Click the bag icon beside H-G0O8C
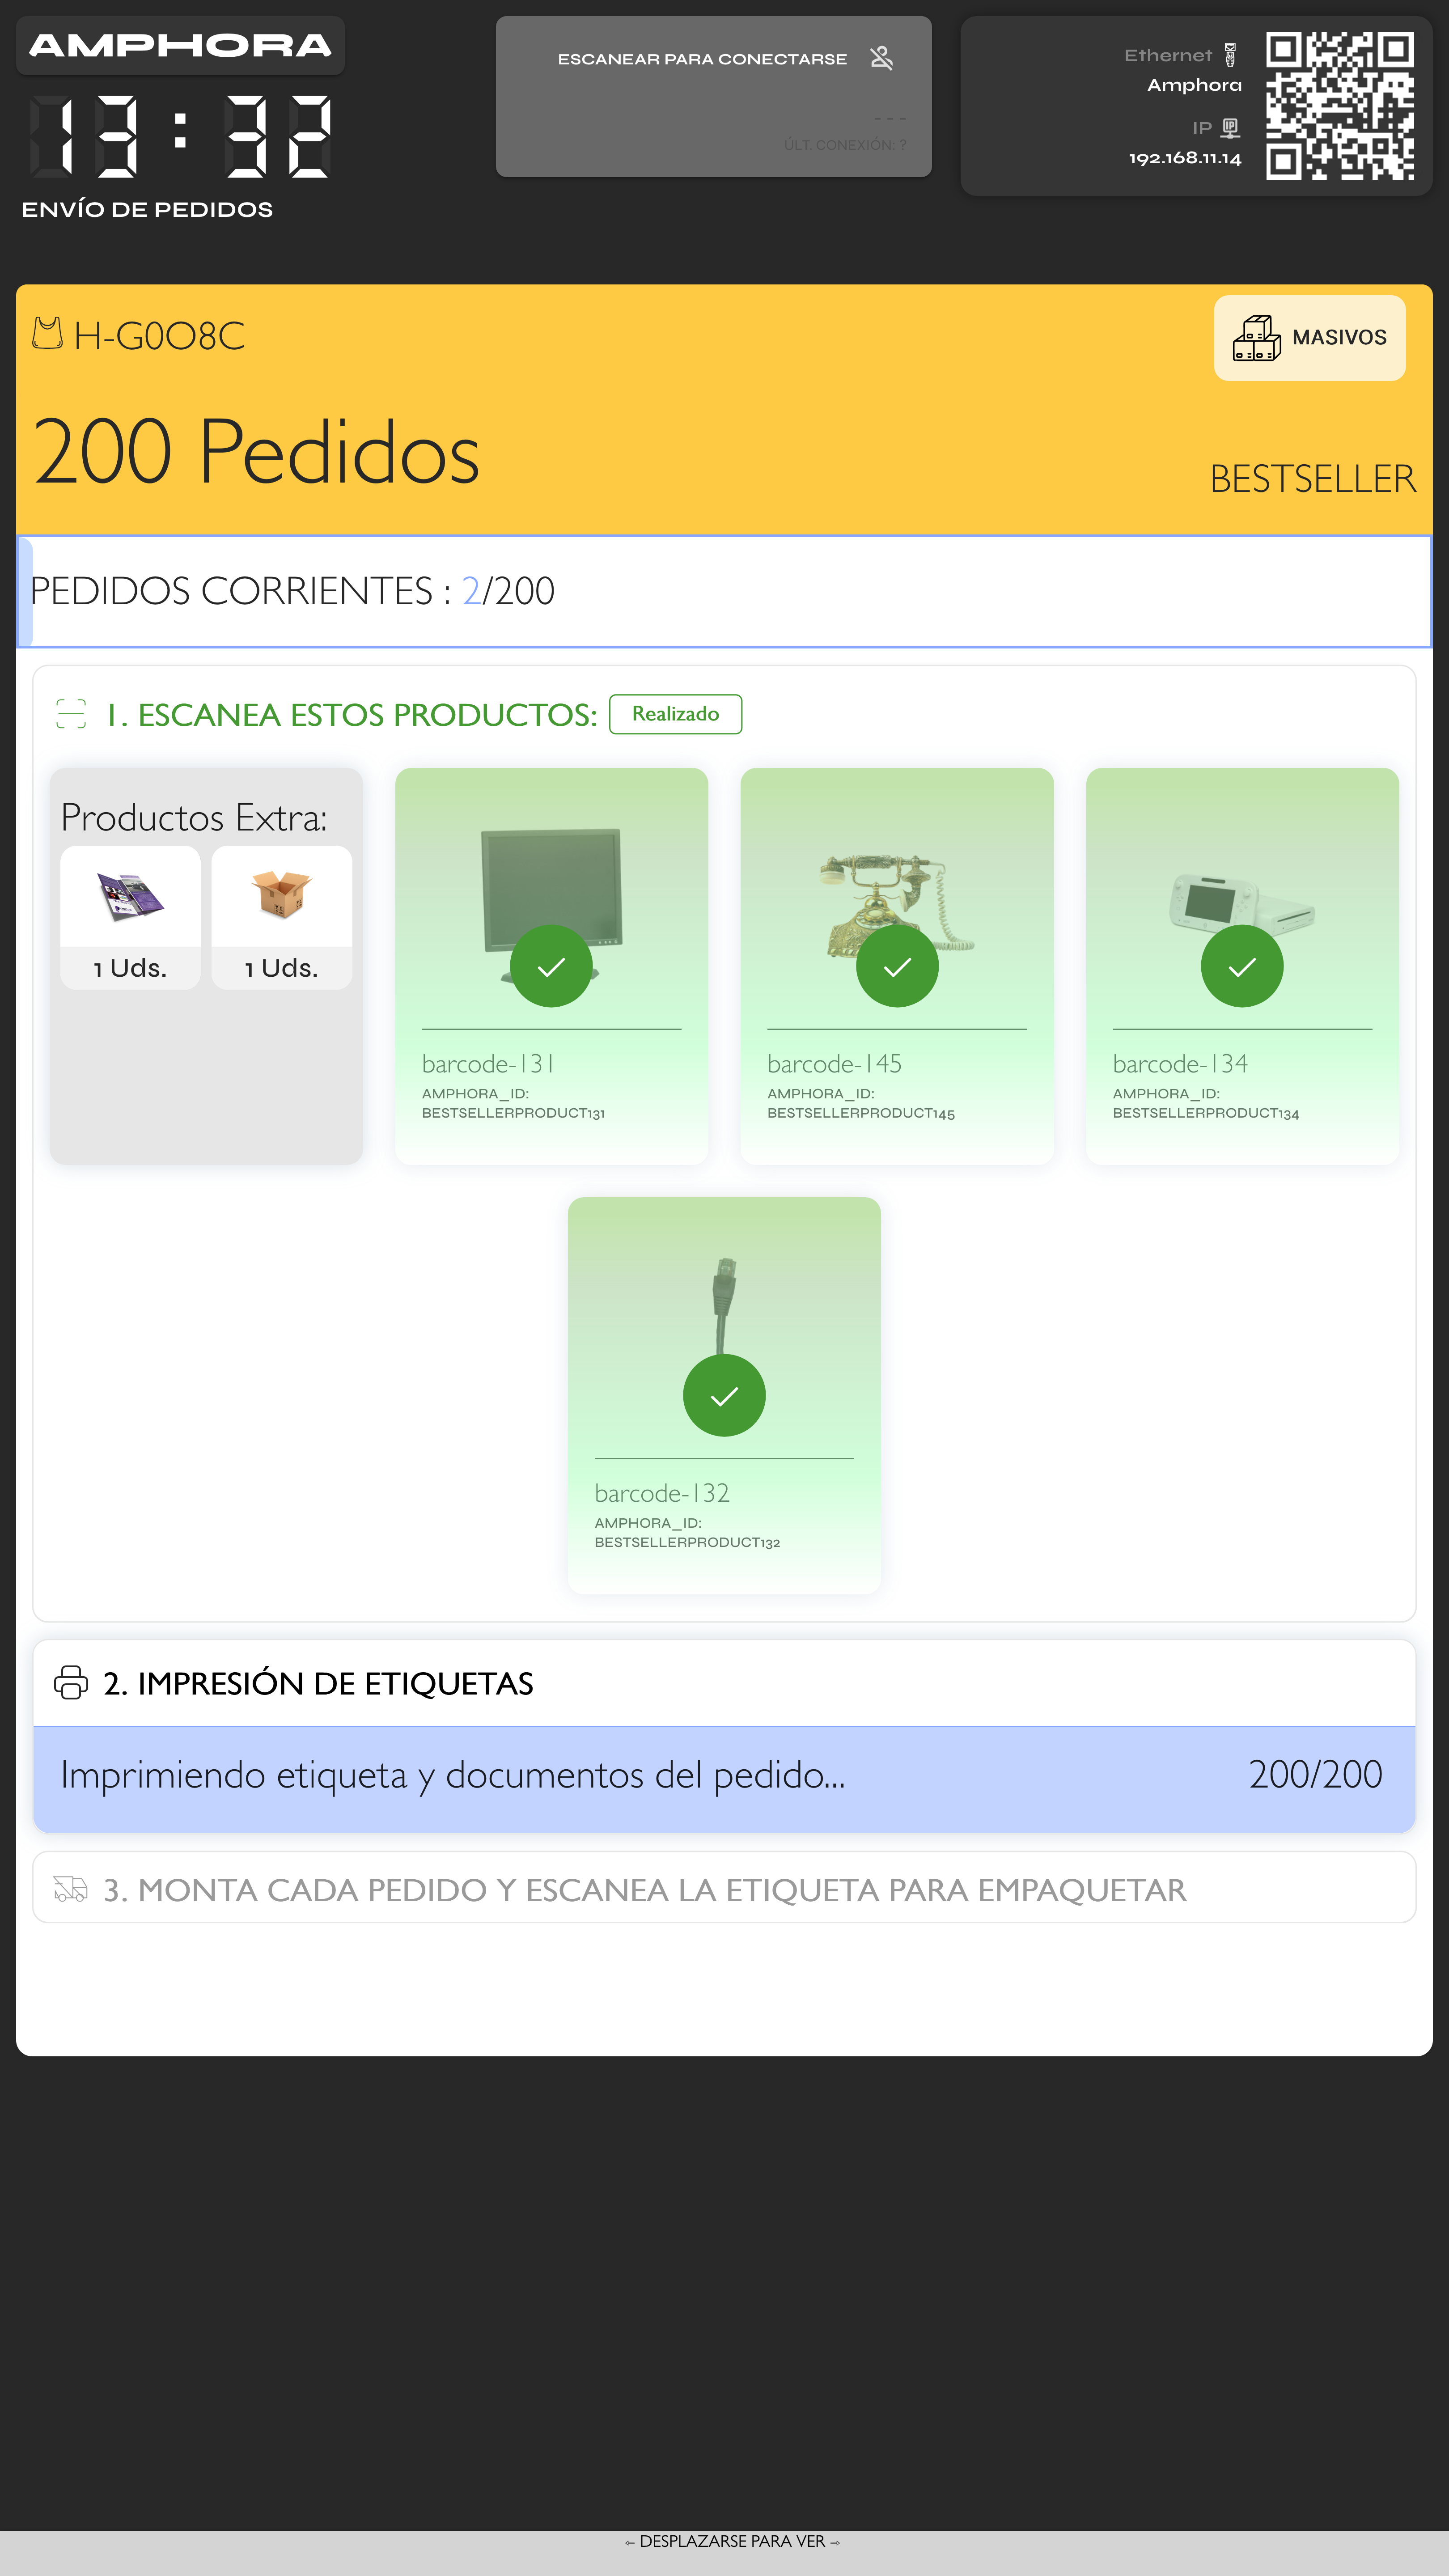The height and width of the screenshot is (2576, 1449). click(47, 333)
